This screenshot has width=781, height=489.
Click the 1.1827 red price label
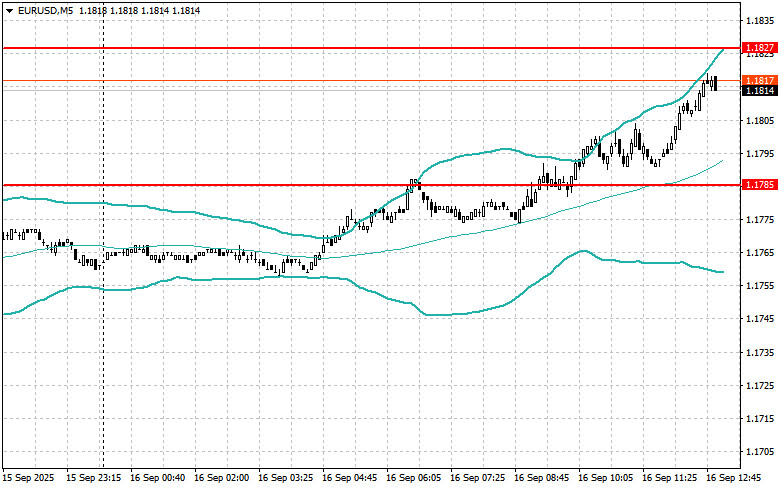pyautogui.click(x=760, y=48)
